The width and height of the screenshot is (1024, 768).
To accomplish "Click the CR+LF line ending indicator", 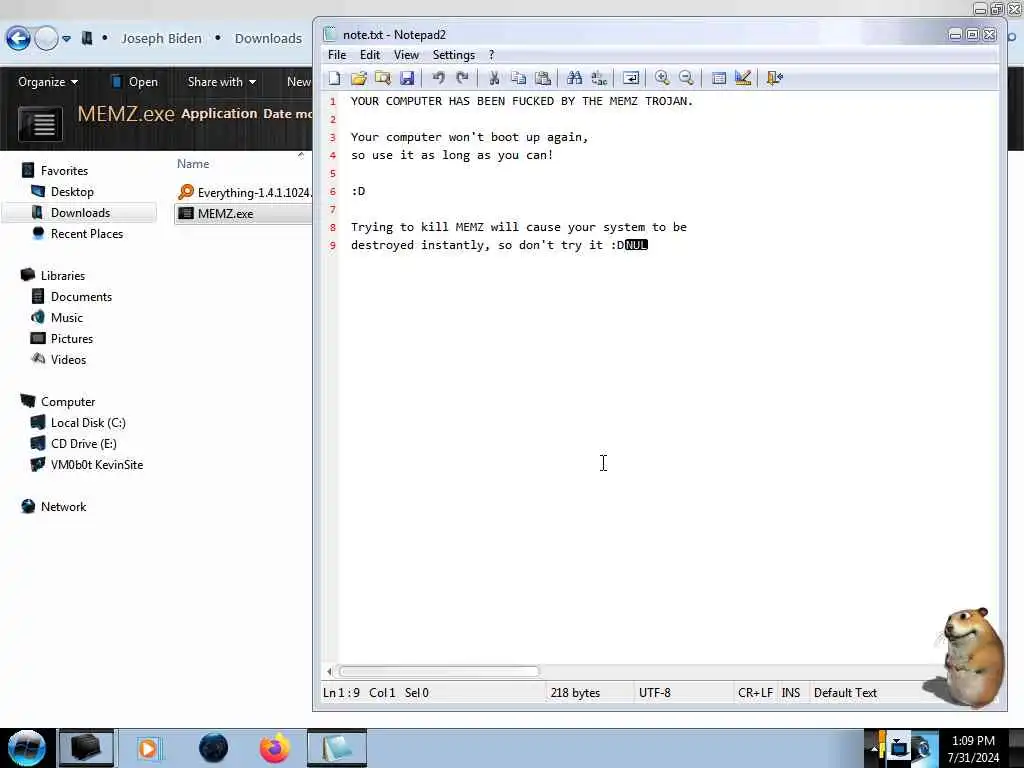I will click(x=755, y=692).
